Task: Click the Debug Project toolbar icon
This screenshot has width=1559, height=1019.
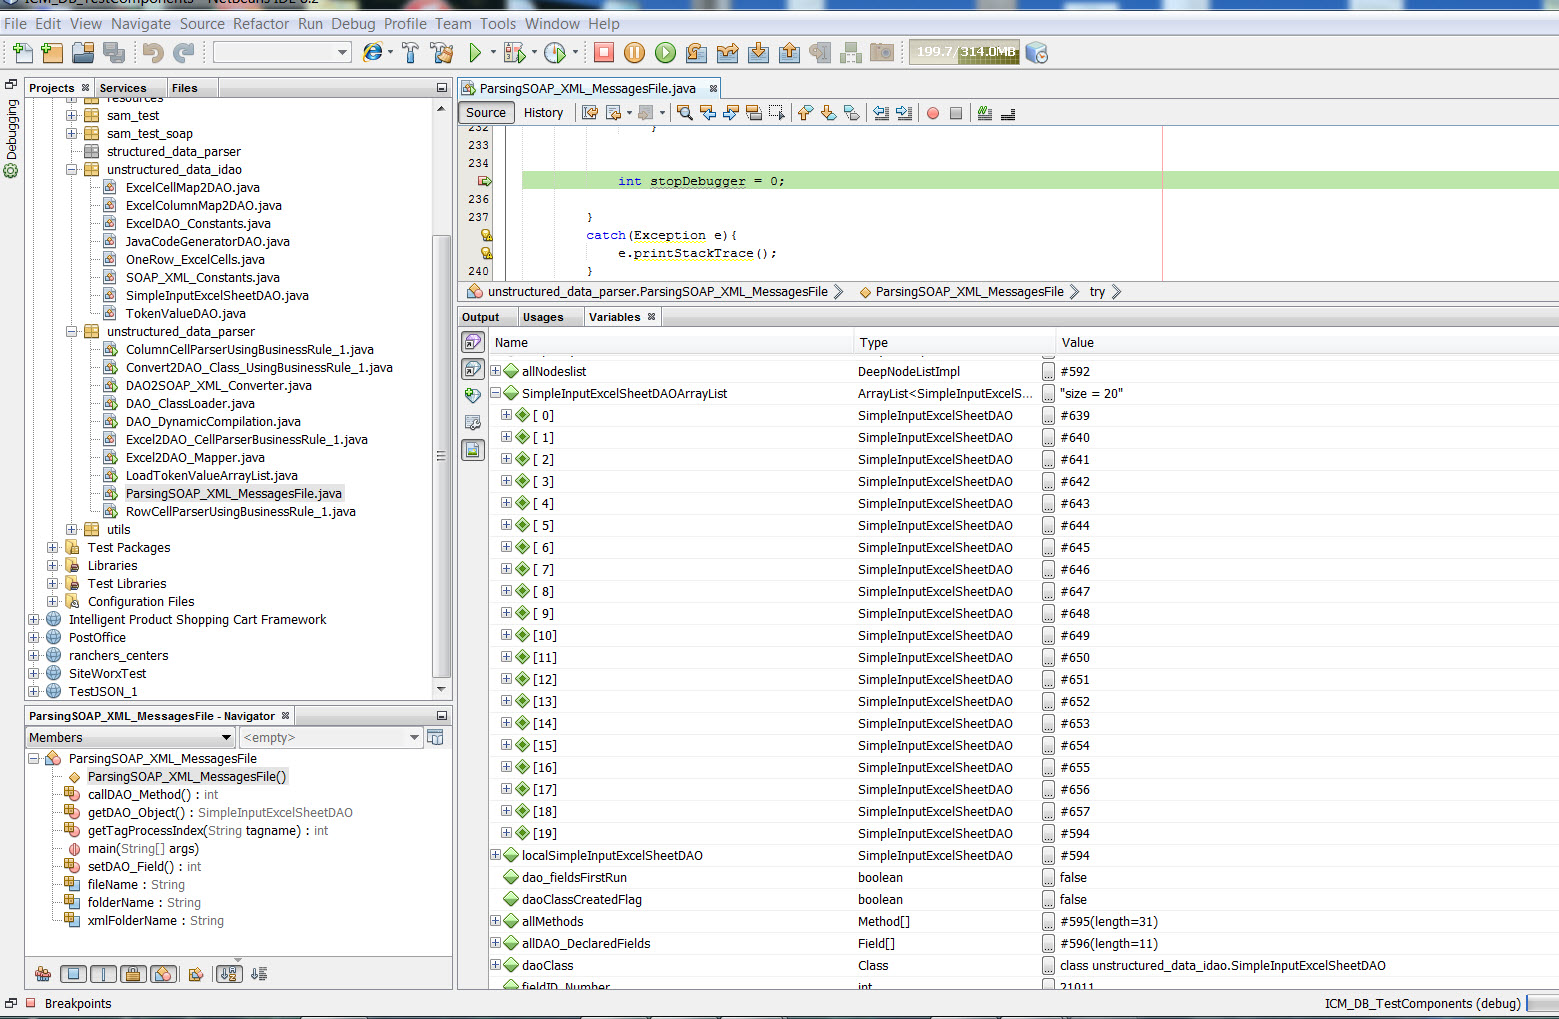Action: pos(515,53)
